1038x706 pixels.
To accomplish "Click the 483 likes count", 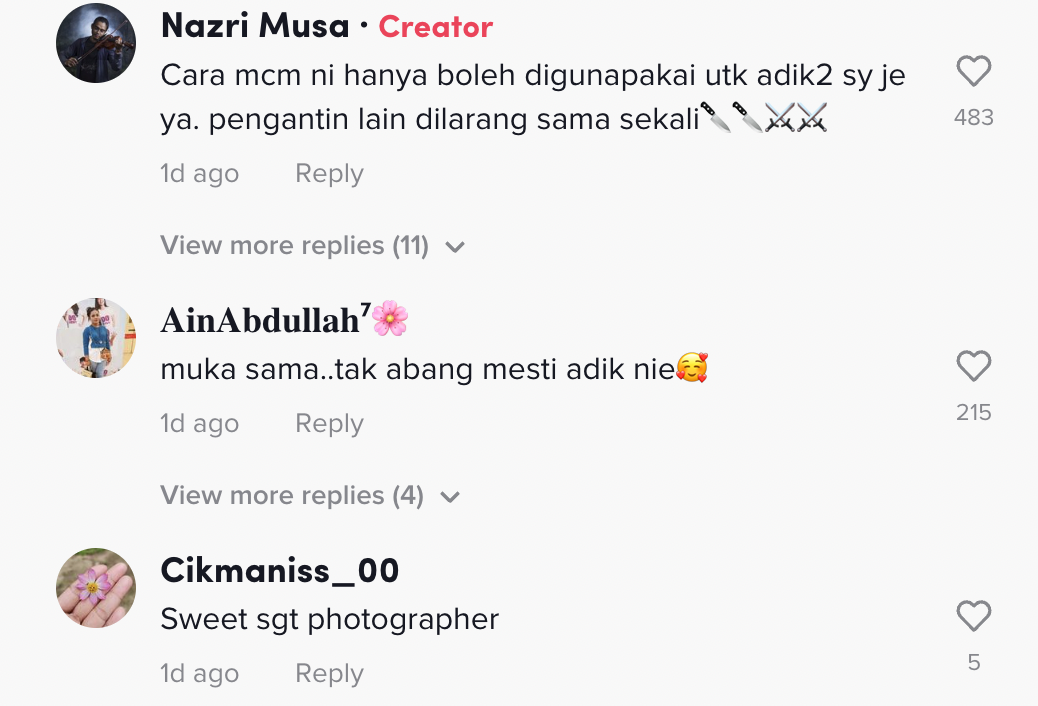I will pos(973,118).
